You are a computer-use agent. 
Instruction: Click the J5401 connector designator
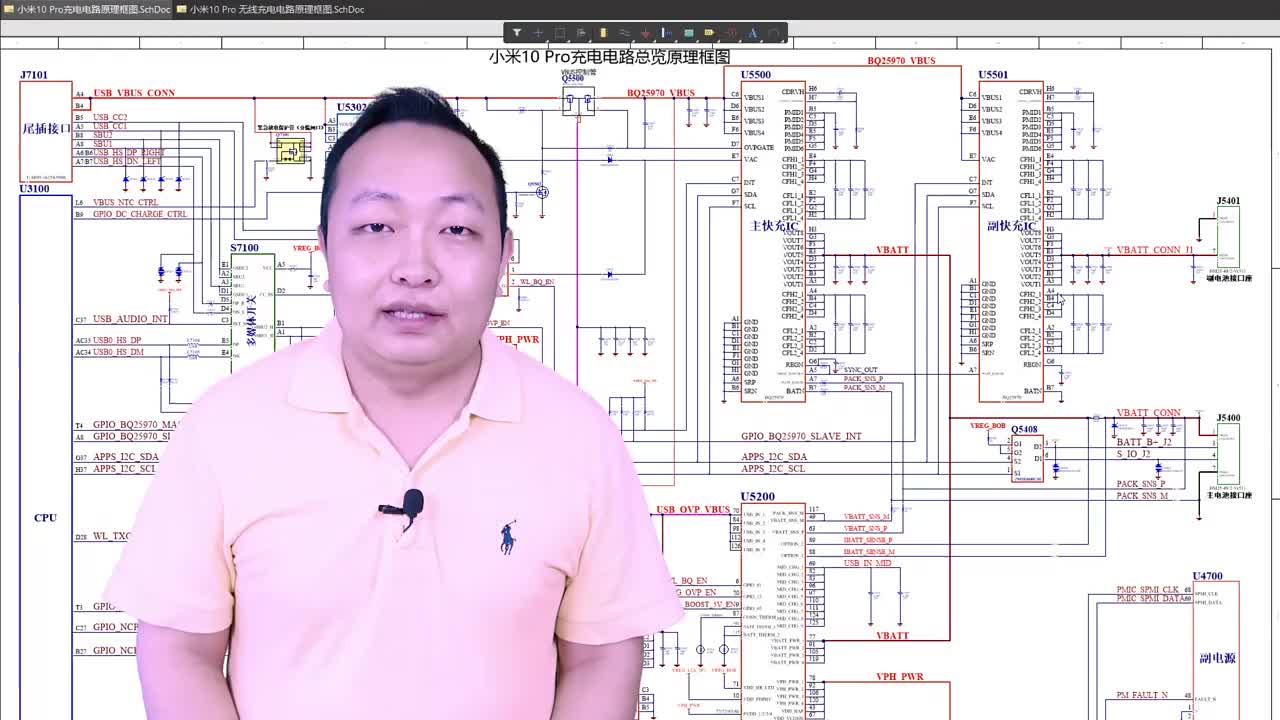(1228, 201)
